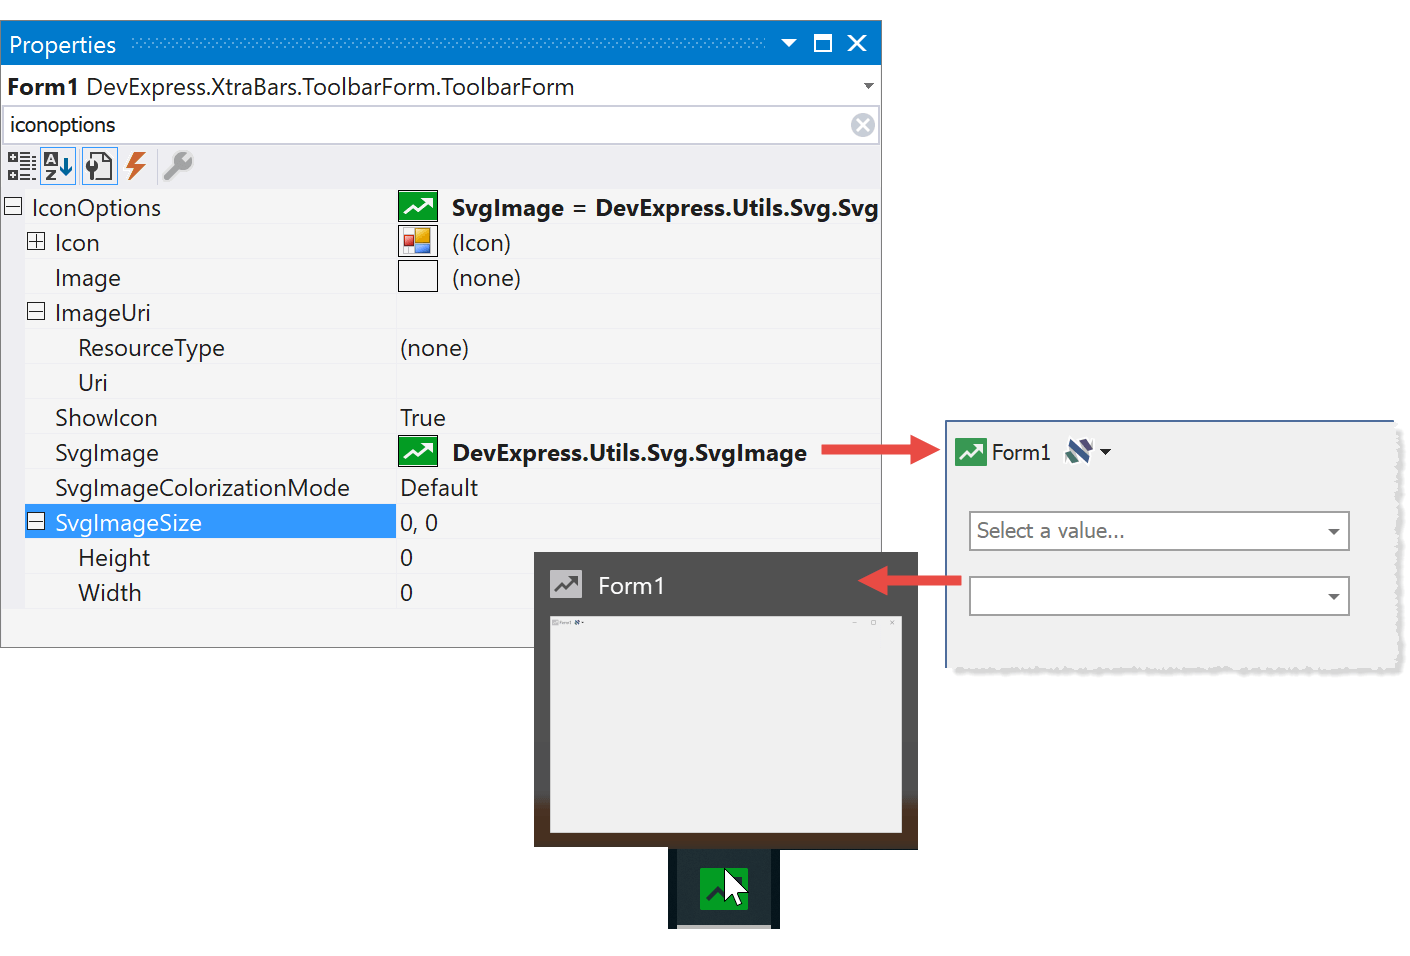The image size is (1410, 956).
Task: Open the object selector showing Form1 ToolbarForm
Action: (868, 86)
